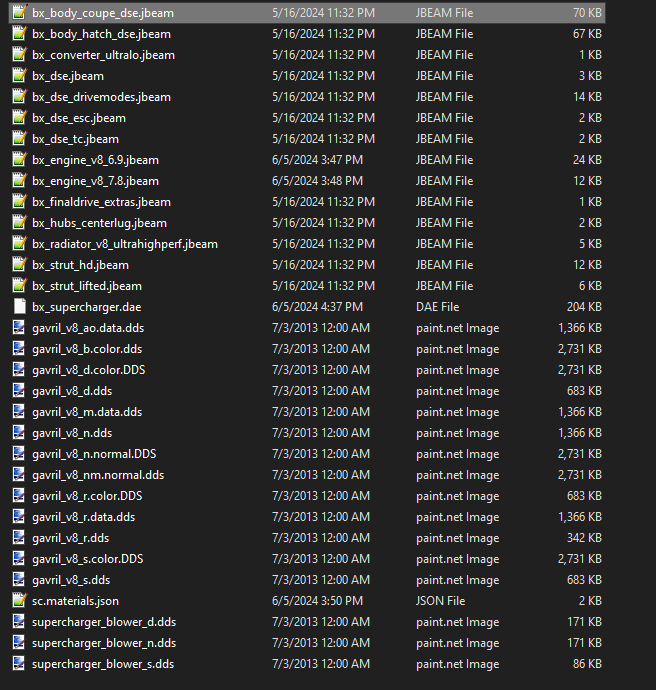The width and height of the screenshot is (656, 690).
Task: Click the 204 KB size of bx_supercharger.dae
Action: point(584,307)
